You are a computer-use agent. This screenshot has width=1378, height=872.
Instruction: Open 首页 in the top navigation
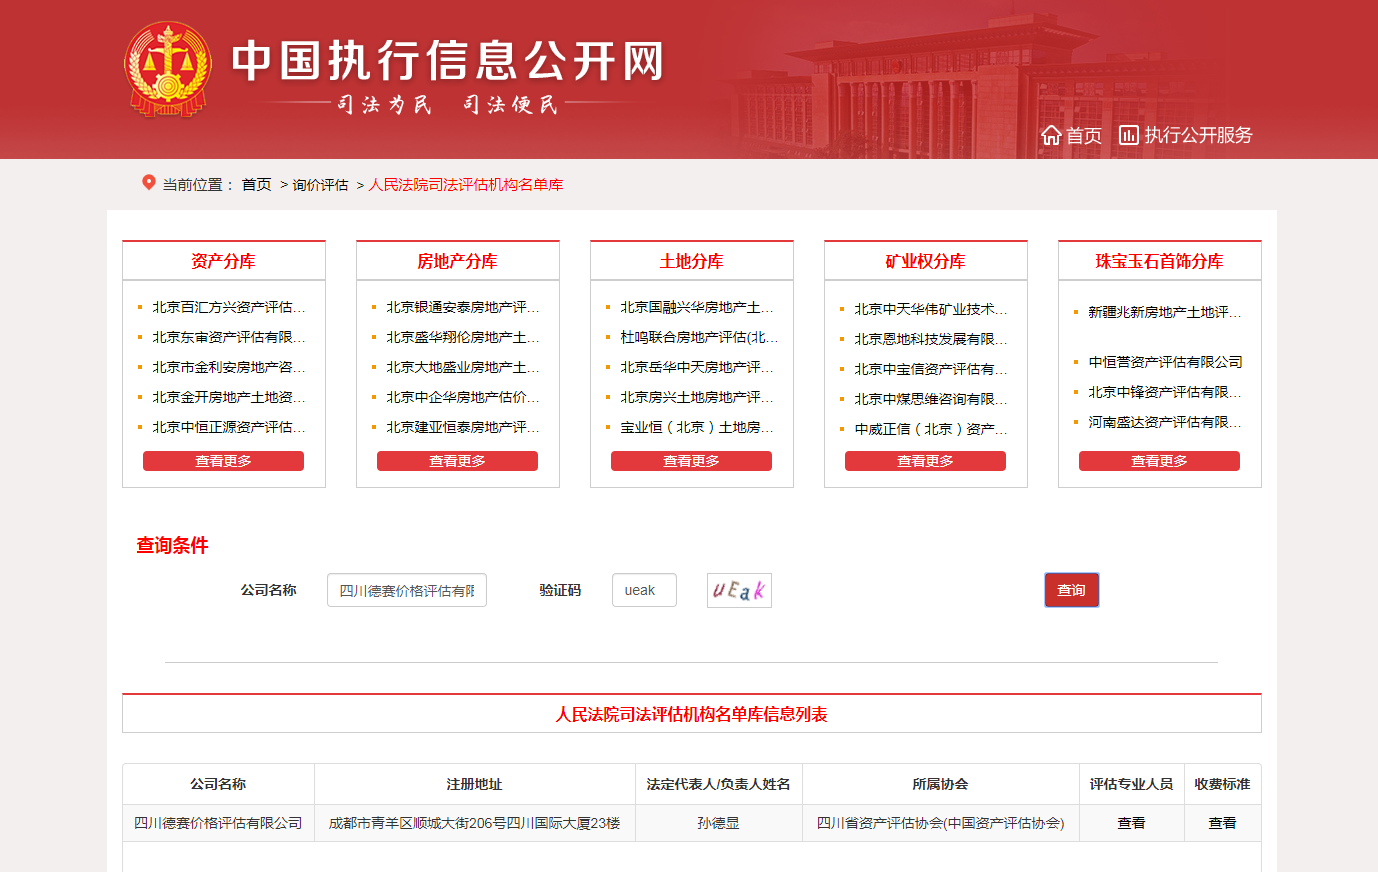pyautogui.click(x=1084, y=135)
